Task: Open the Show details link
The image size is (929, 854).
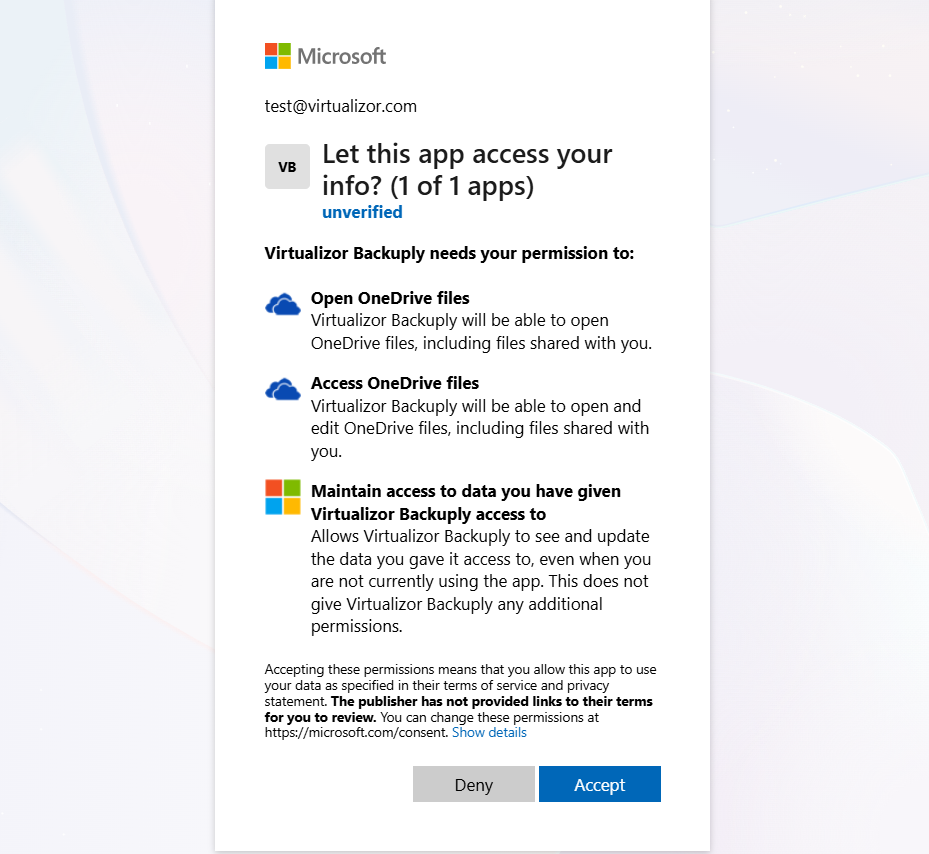Action: (489, 733)
